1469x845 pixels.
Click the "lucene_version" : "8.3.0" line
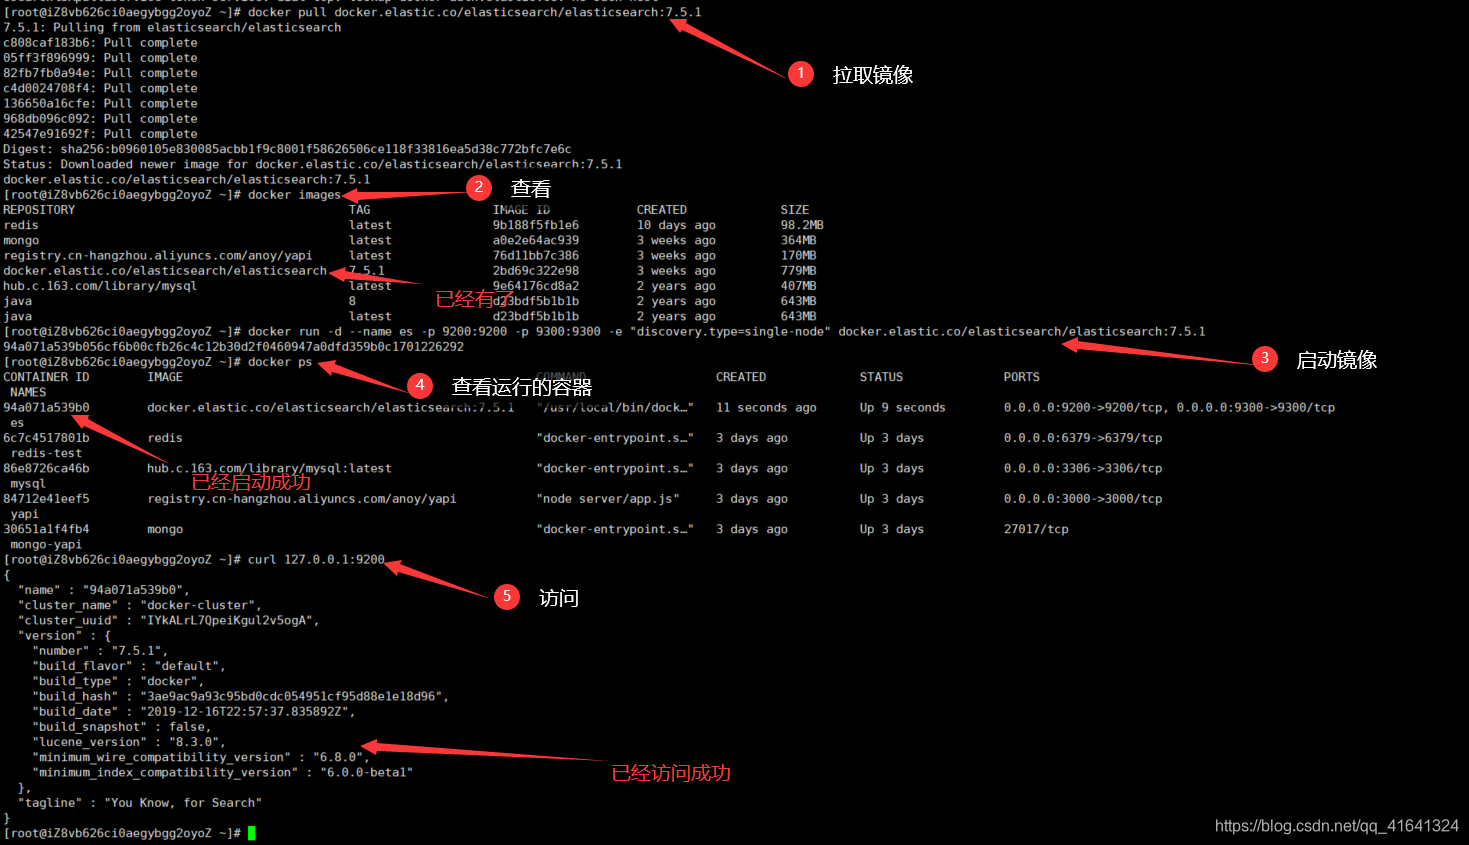[x=129, y=742]
